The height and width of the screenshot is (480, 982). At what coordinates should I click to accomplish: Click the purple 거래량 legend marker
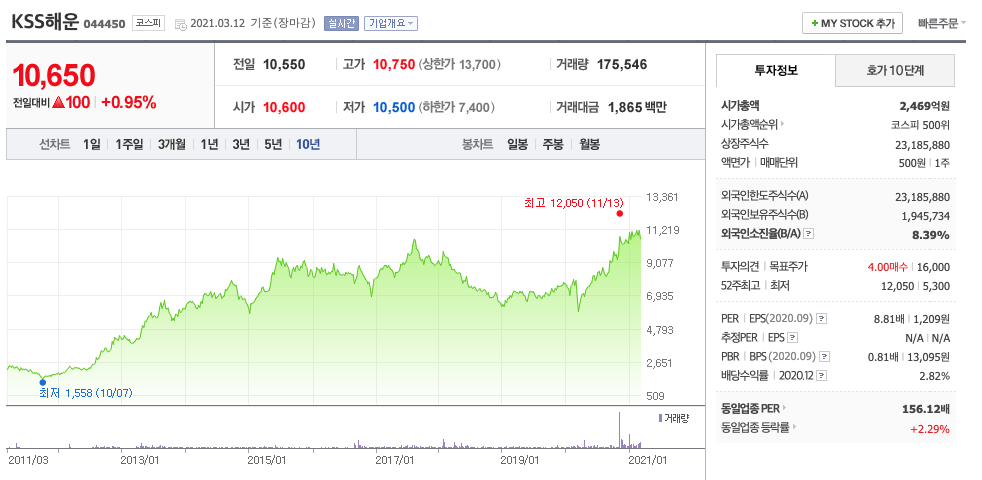(x=660, y=418)
